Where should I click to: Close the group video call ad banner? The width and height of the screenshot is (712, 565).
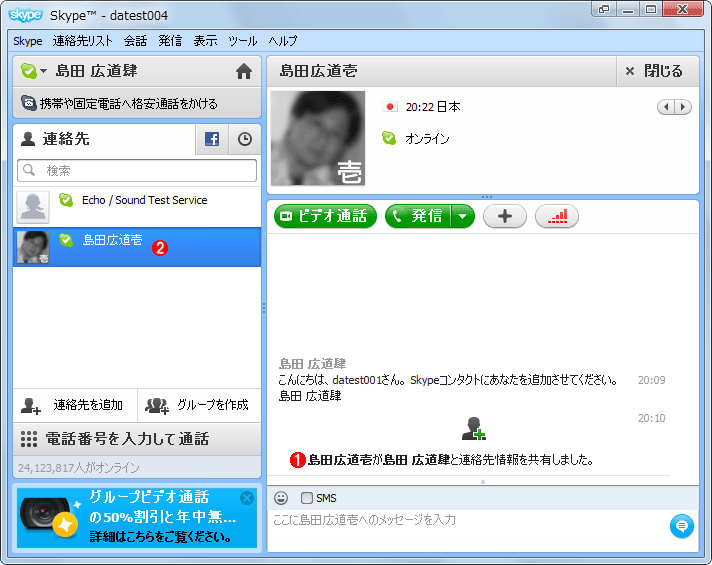point(247,498)
